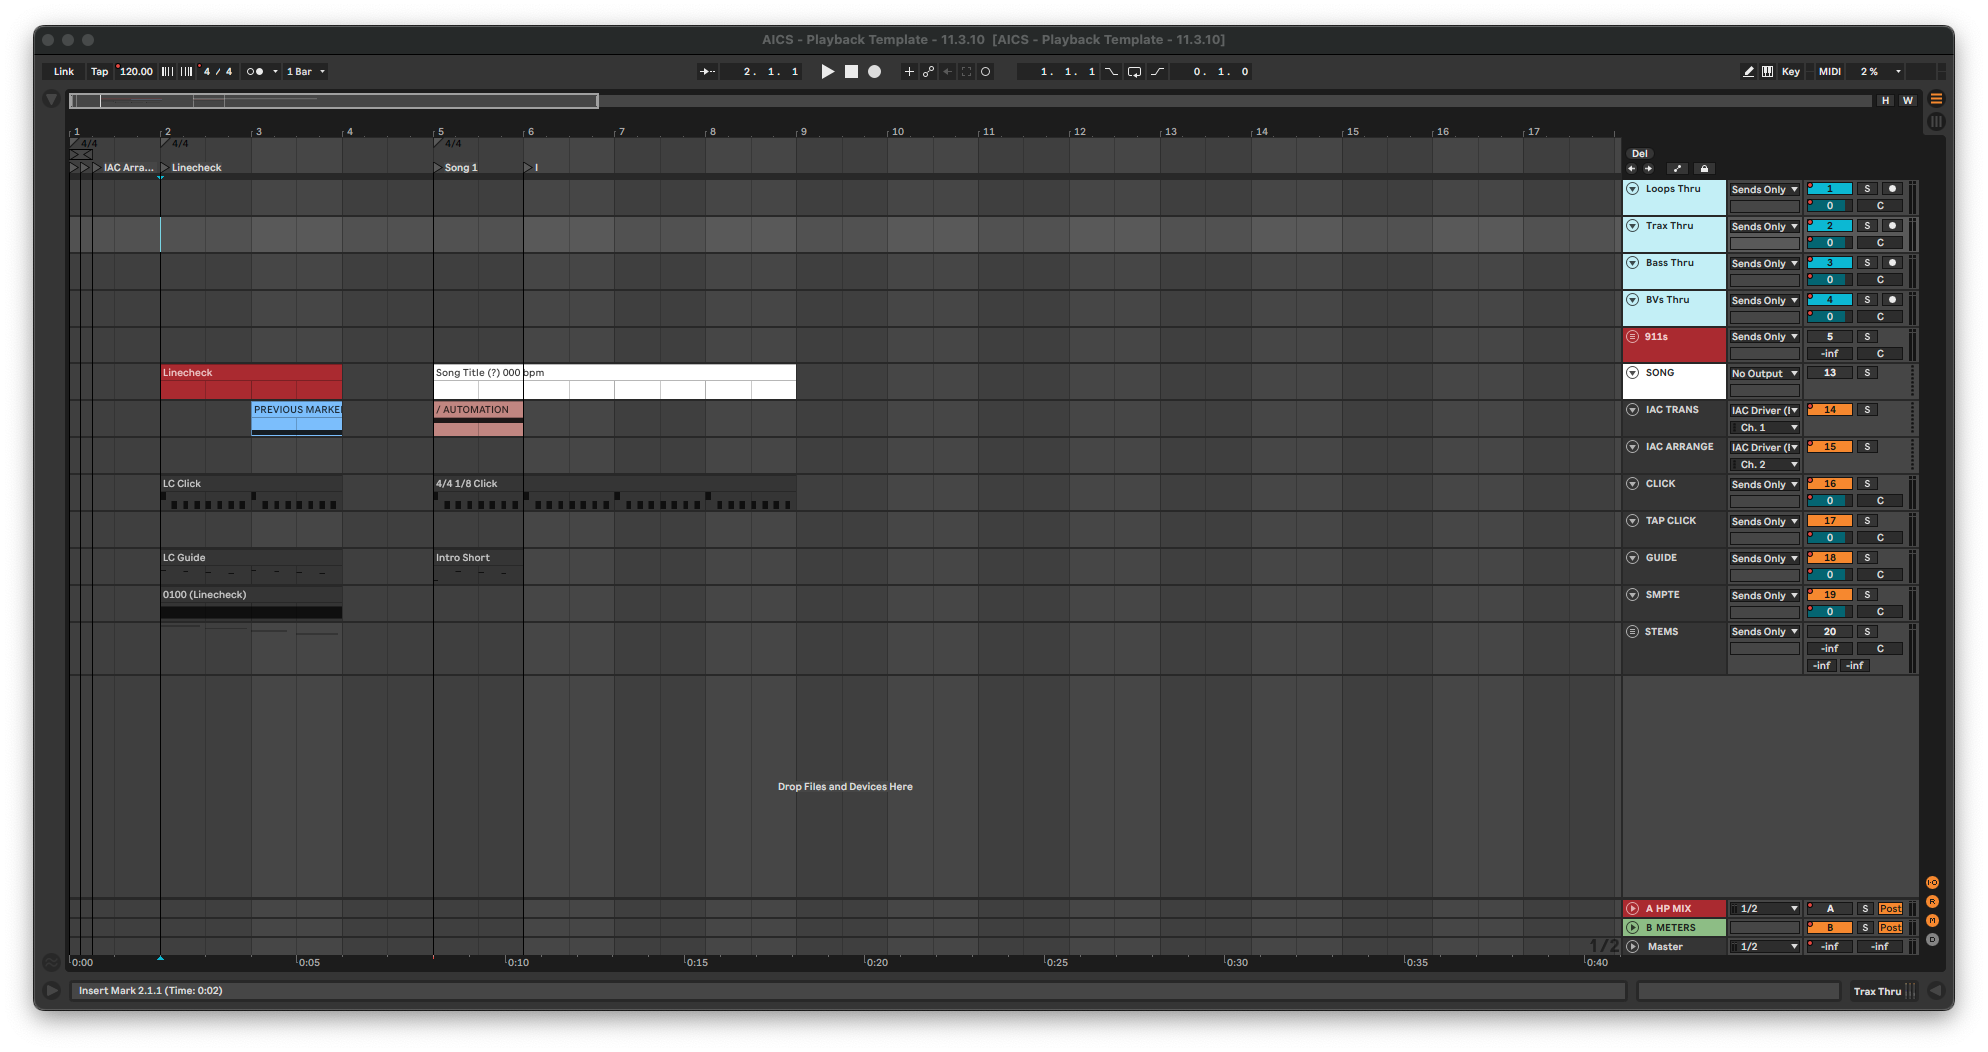Screen dimensions: 1988x1052
Task: Toggle GUIDE track activator 18
Action: point(1830,558)
